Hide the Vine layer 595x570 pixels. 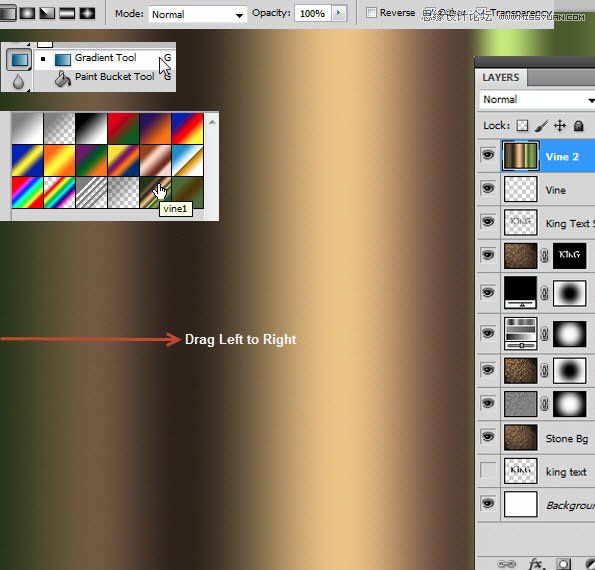pyautogui.click(x=488, y=188)
